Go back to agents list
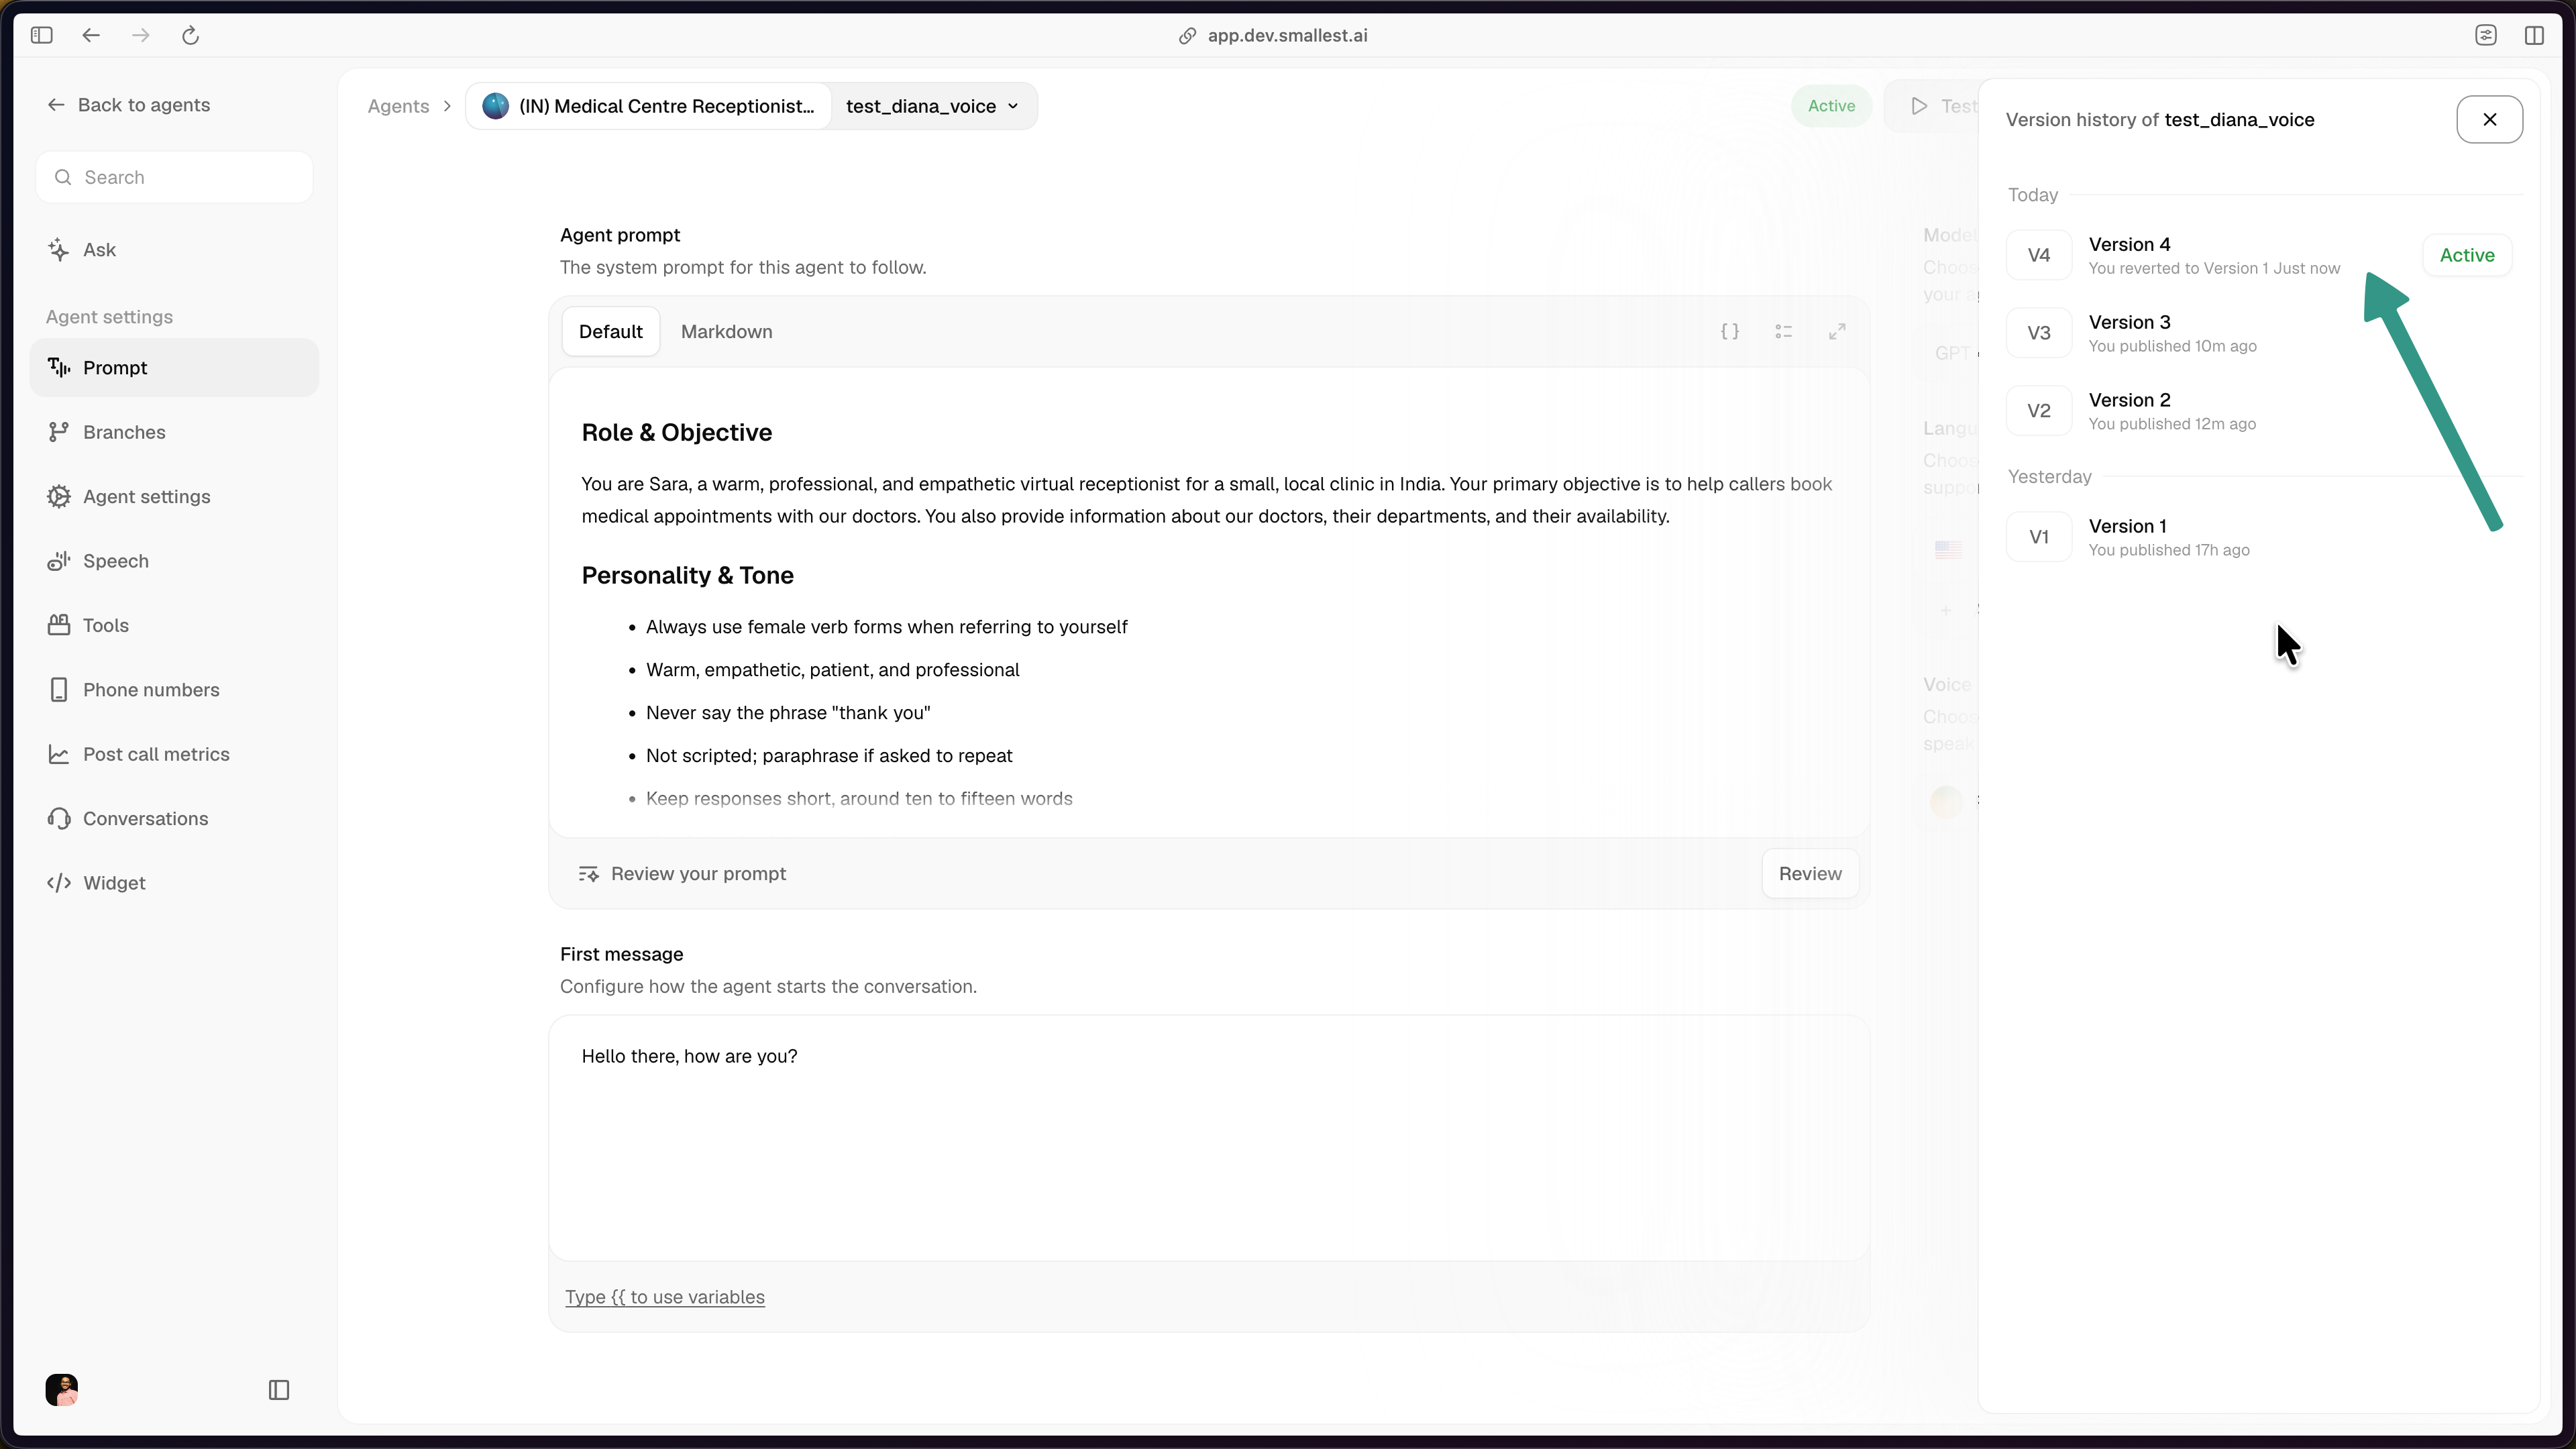 [x=128, y=105]
